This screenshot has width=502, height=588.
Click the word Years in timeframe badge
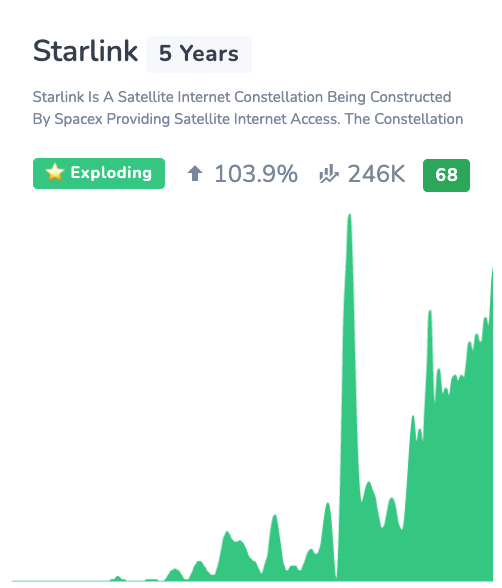pyautogui.click(x=209, y=54)
